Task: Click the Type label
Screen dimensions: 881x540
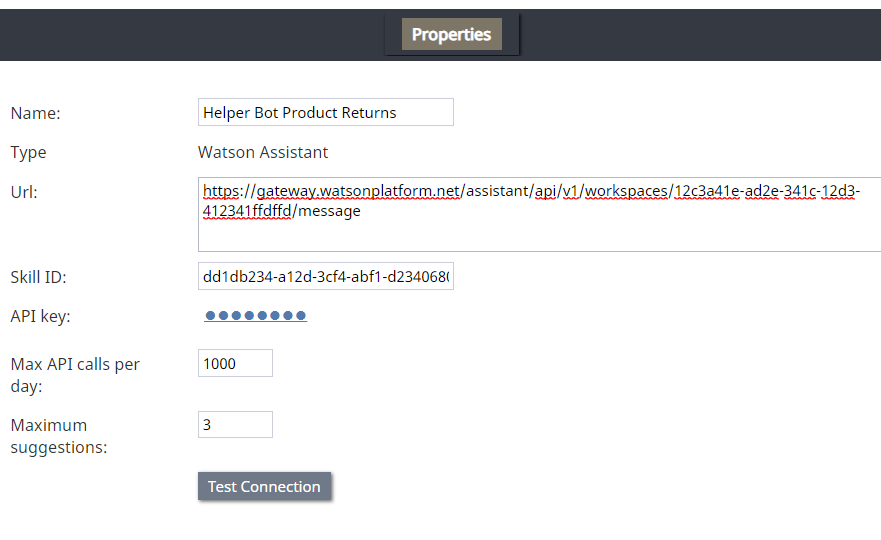Action: pyautogui.click(x=28, y=152)
